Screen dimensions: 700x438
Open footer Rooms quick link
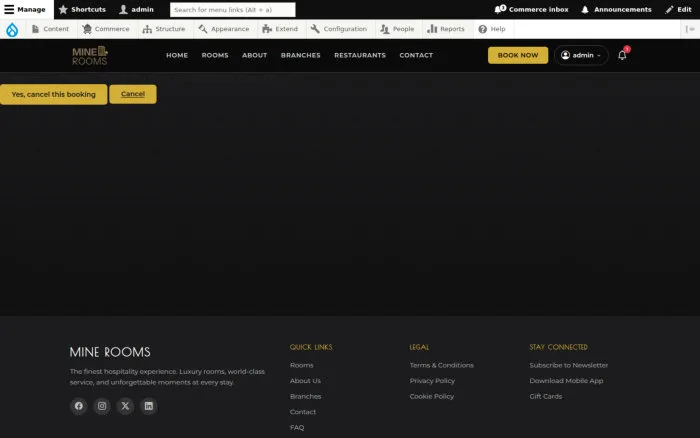pos(302,365)
